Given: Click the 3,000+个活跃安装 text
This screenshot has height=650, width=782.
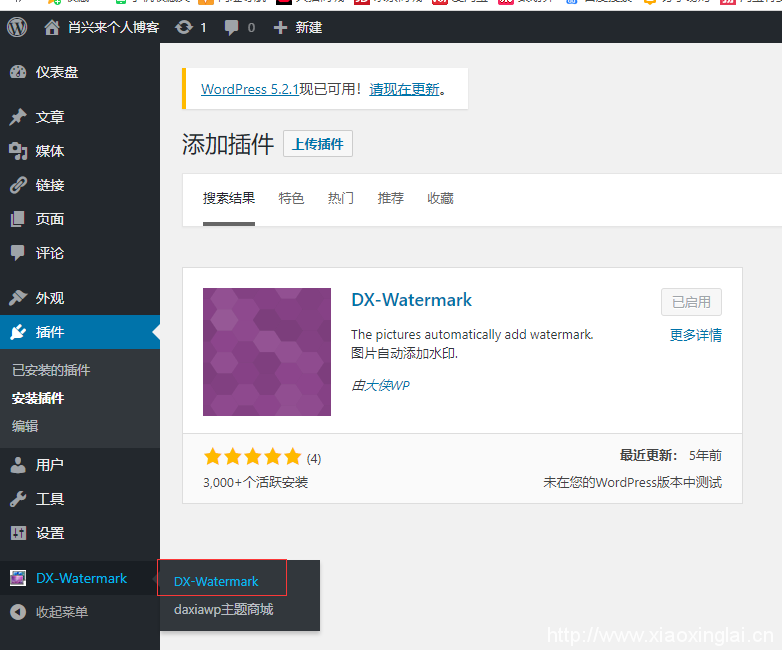Looking at the screenshot, I should pyautogui.click(x=255, y=482).
